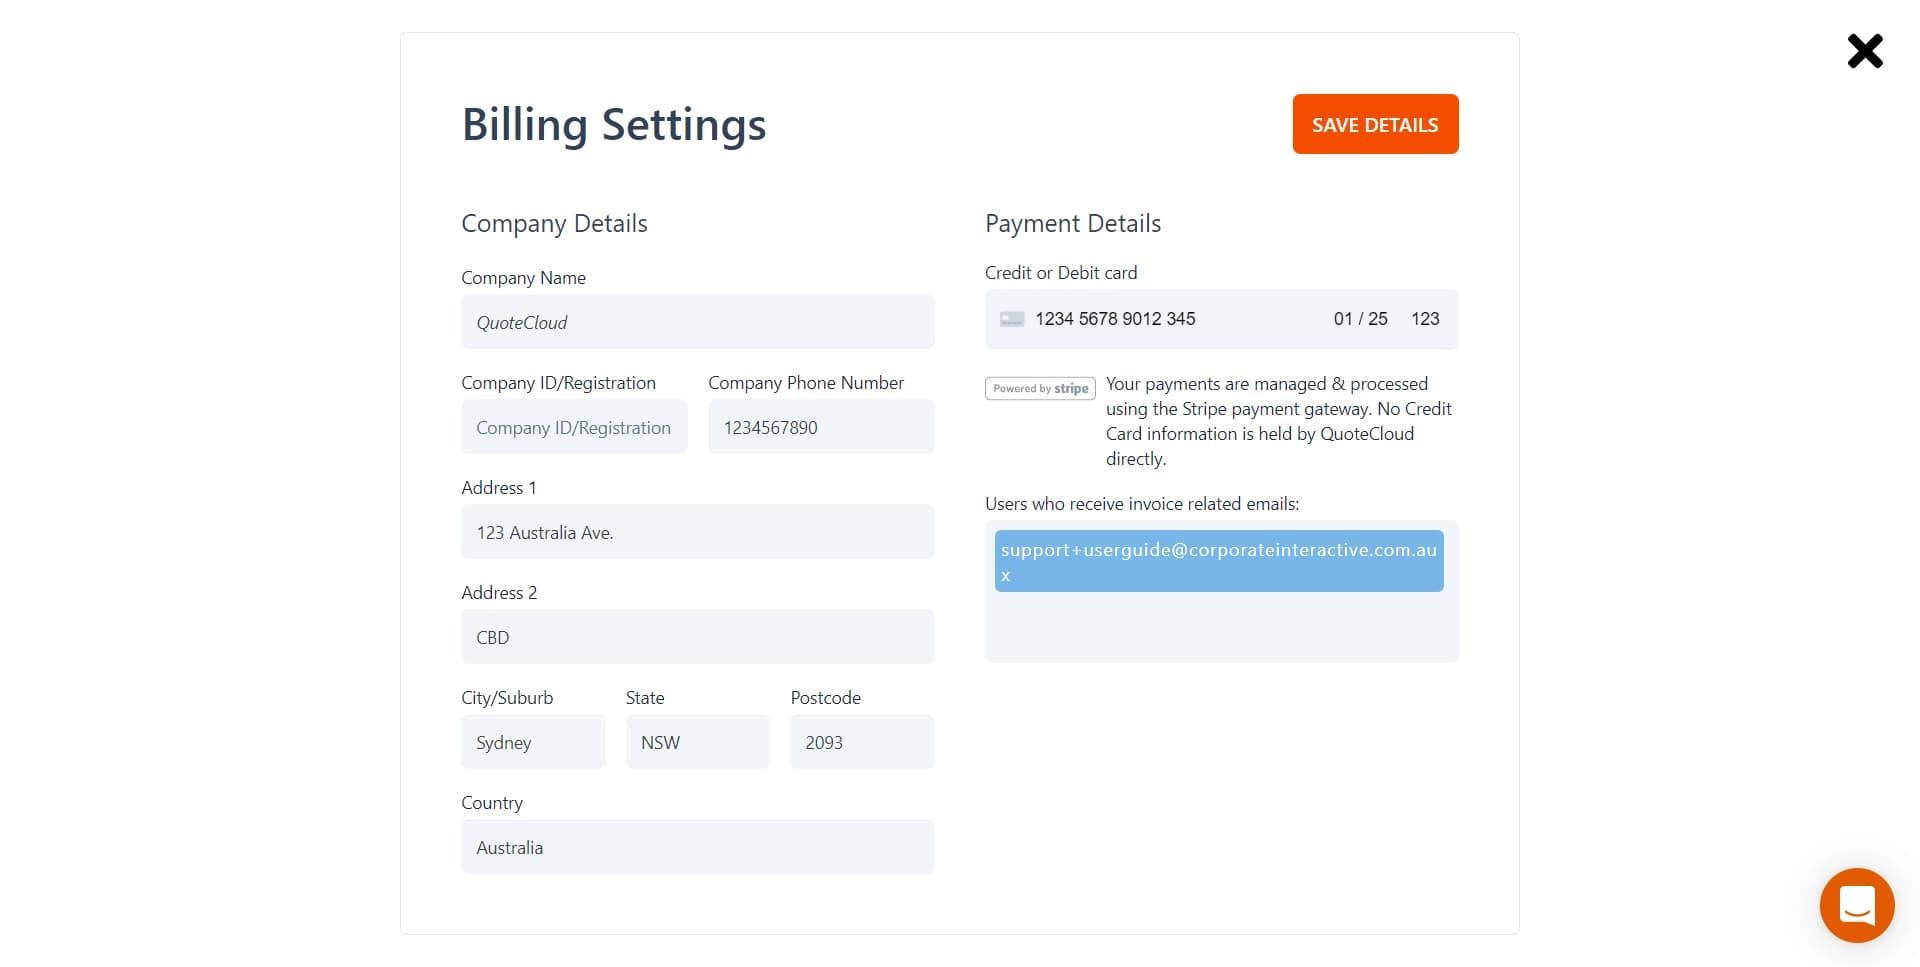Open the Intercom chat bubble icon
This screenshot has width=1920, height=967.
click(1856, 905)
